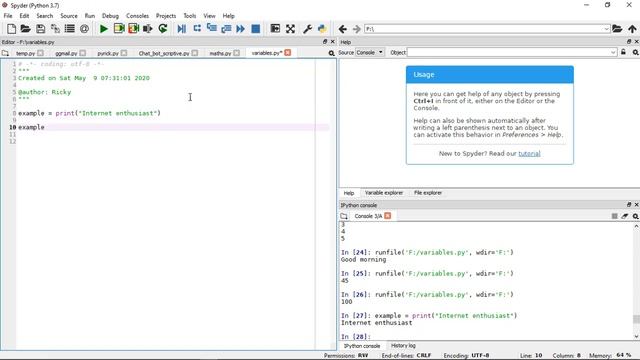Browse console tabs icon

pyautogui.click(x=344, y=216)
